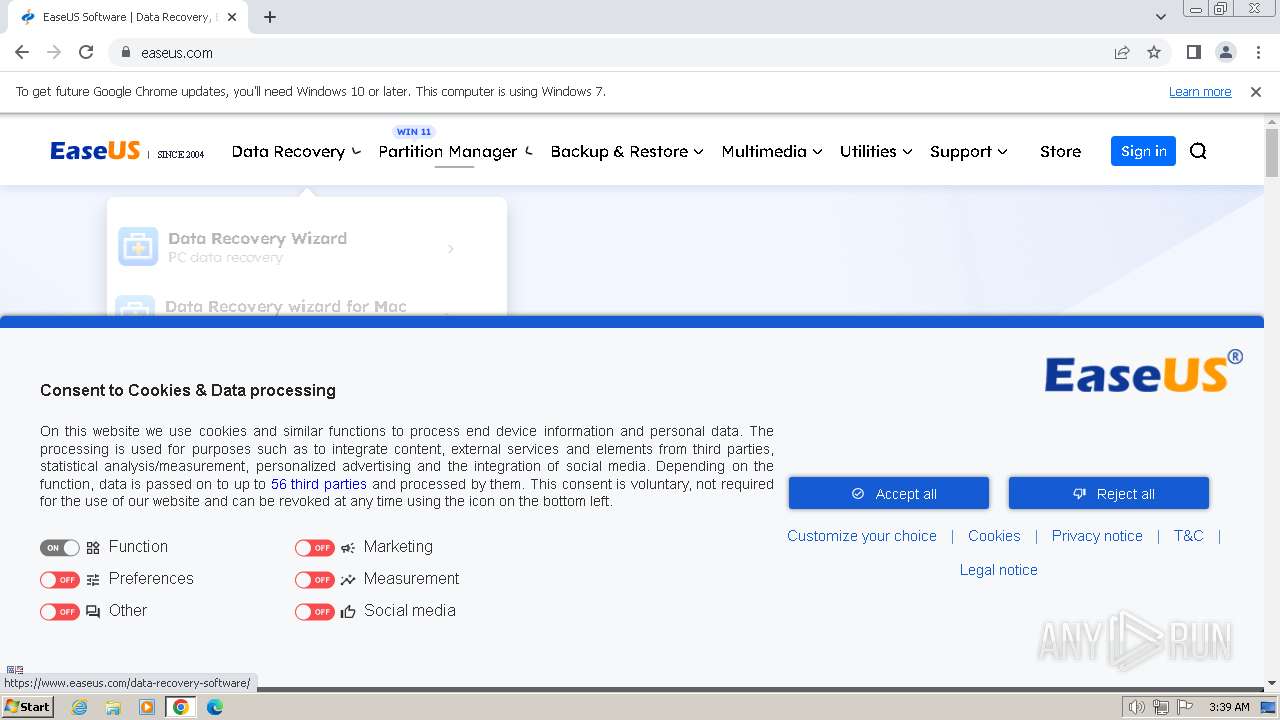The image size is (1280, 720).
Task: Bookmark this page with the star icon
Action: click(1154, 52)
